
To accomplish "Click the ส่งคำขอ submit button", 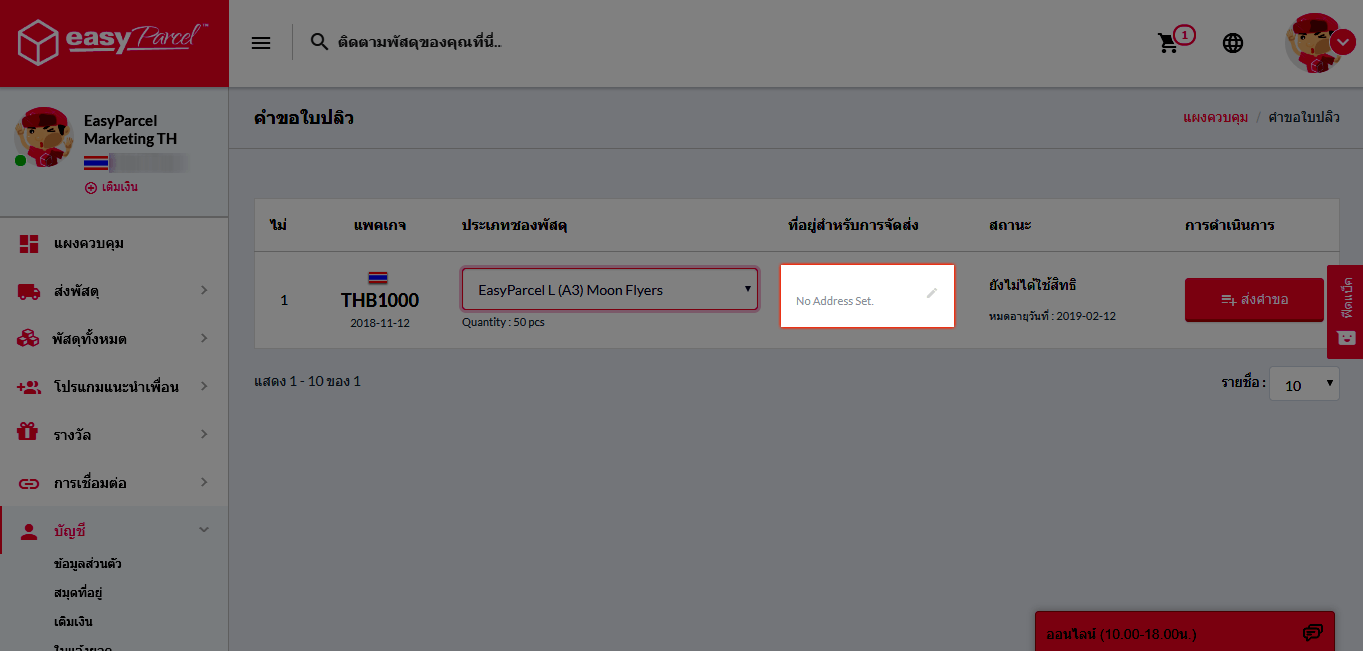I will (x=1254, y=299).
